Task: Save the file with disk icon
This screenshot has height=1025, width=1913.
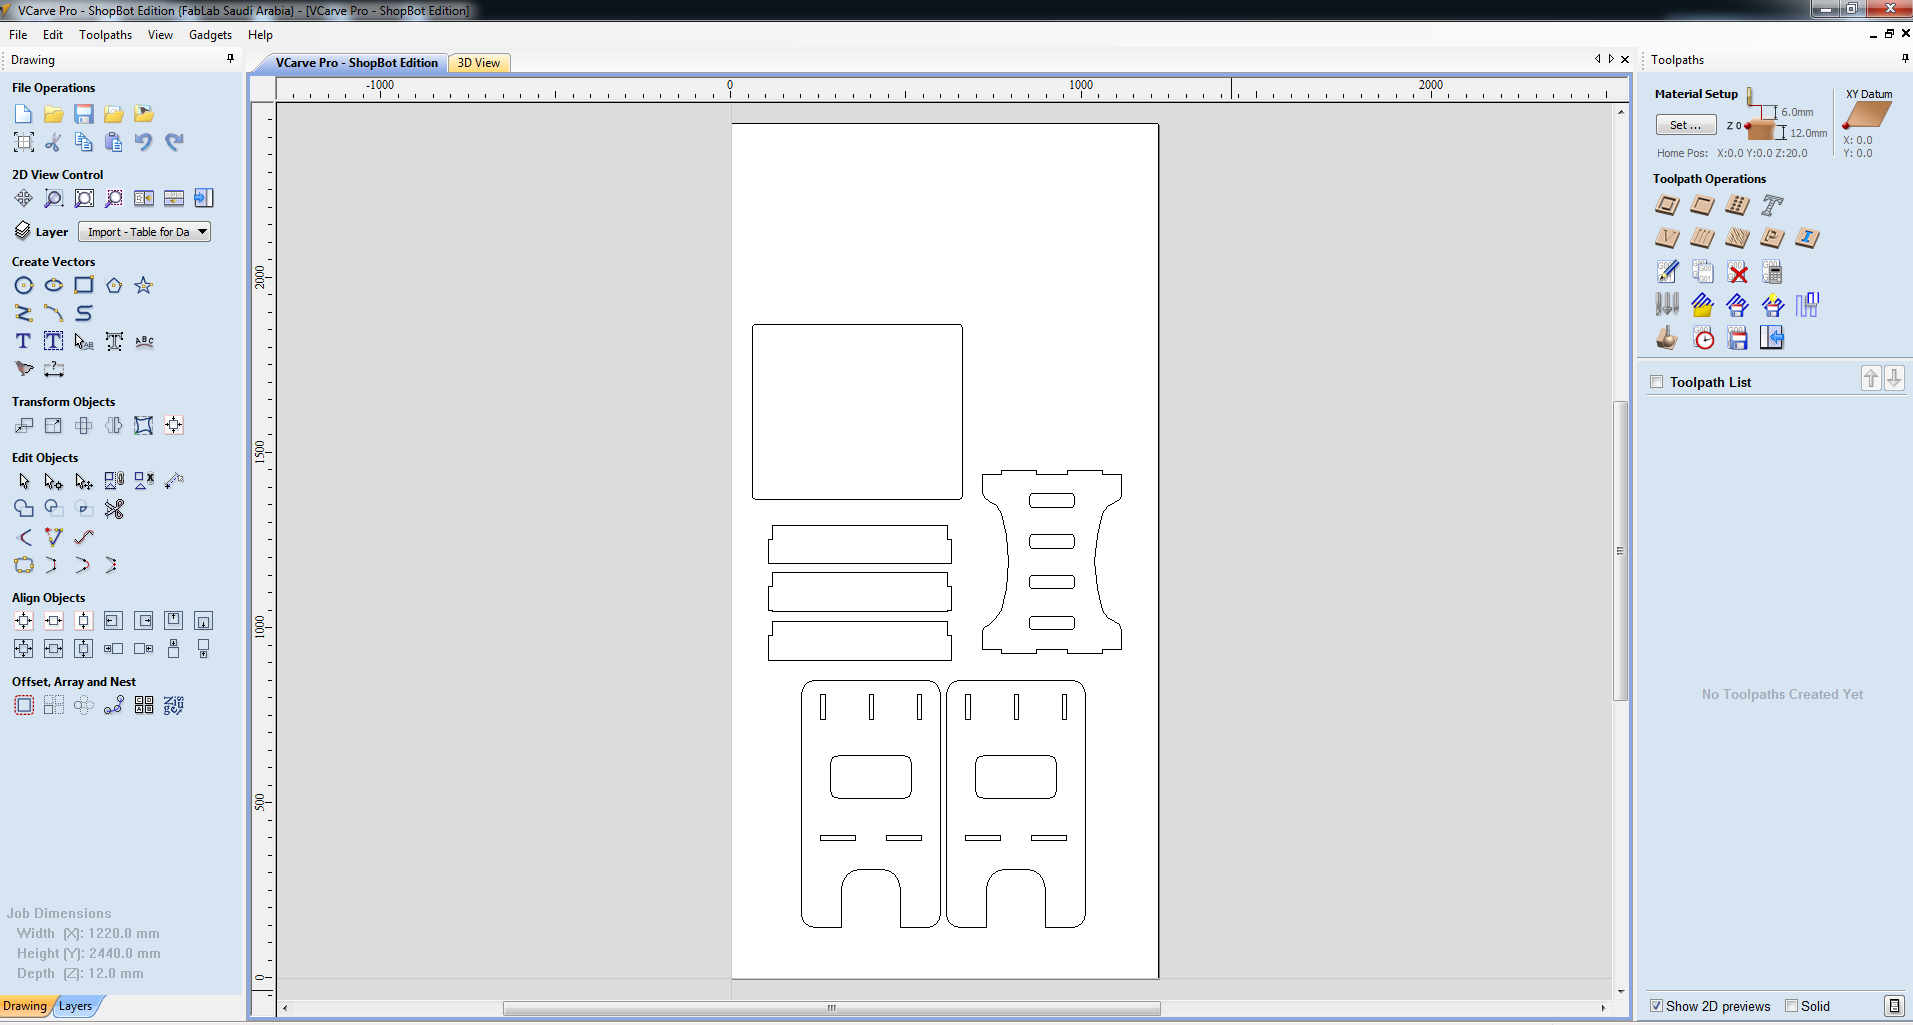Action: pos(84,114)
